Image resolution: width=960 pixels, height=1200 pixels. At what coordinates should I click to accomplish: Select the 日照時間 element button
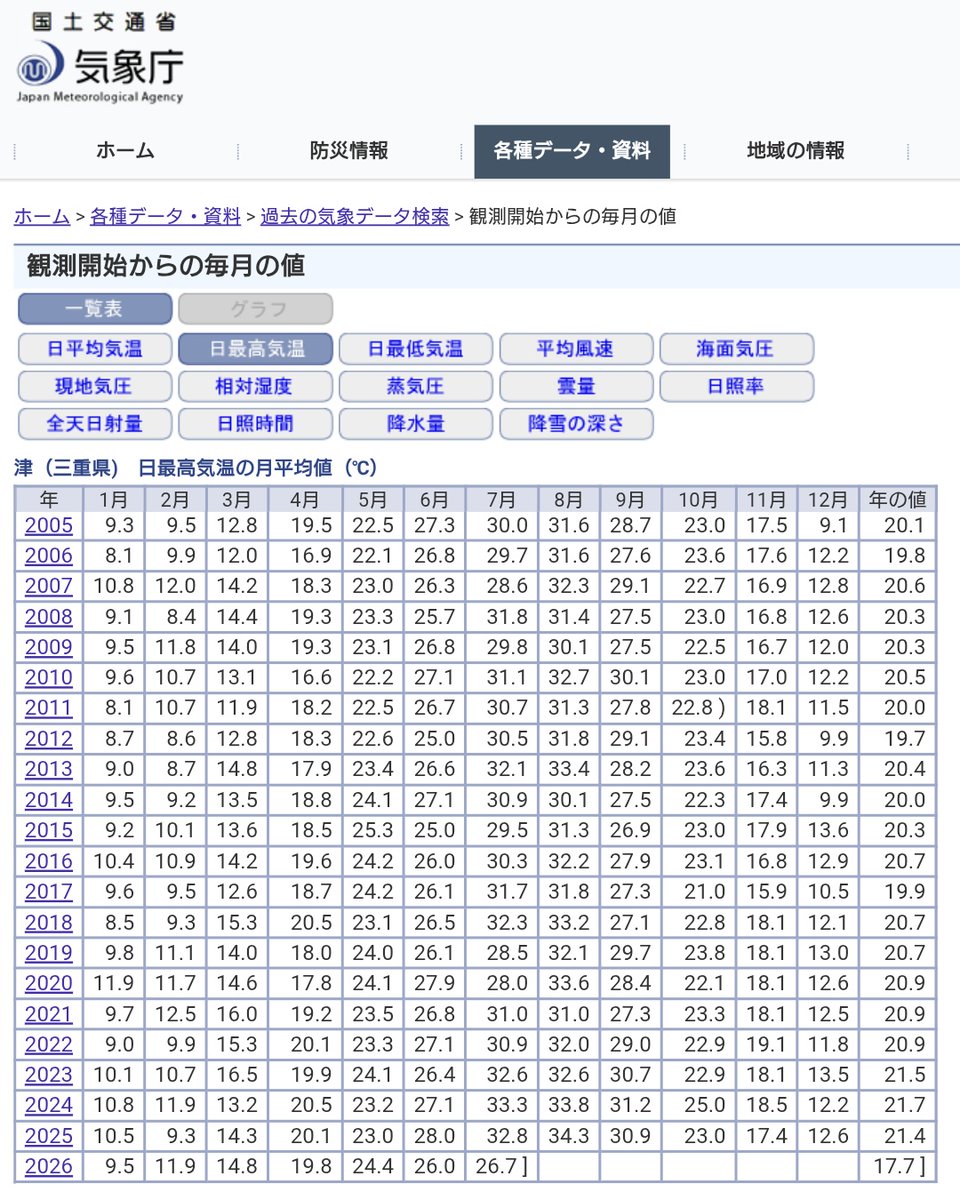(x=256, y=424)
